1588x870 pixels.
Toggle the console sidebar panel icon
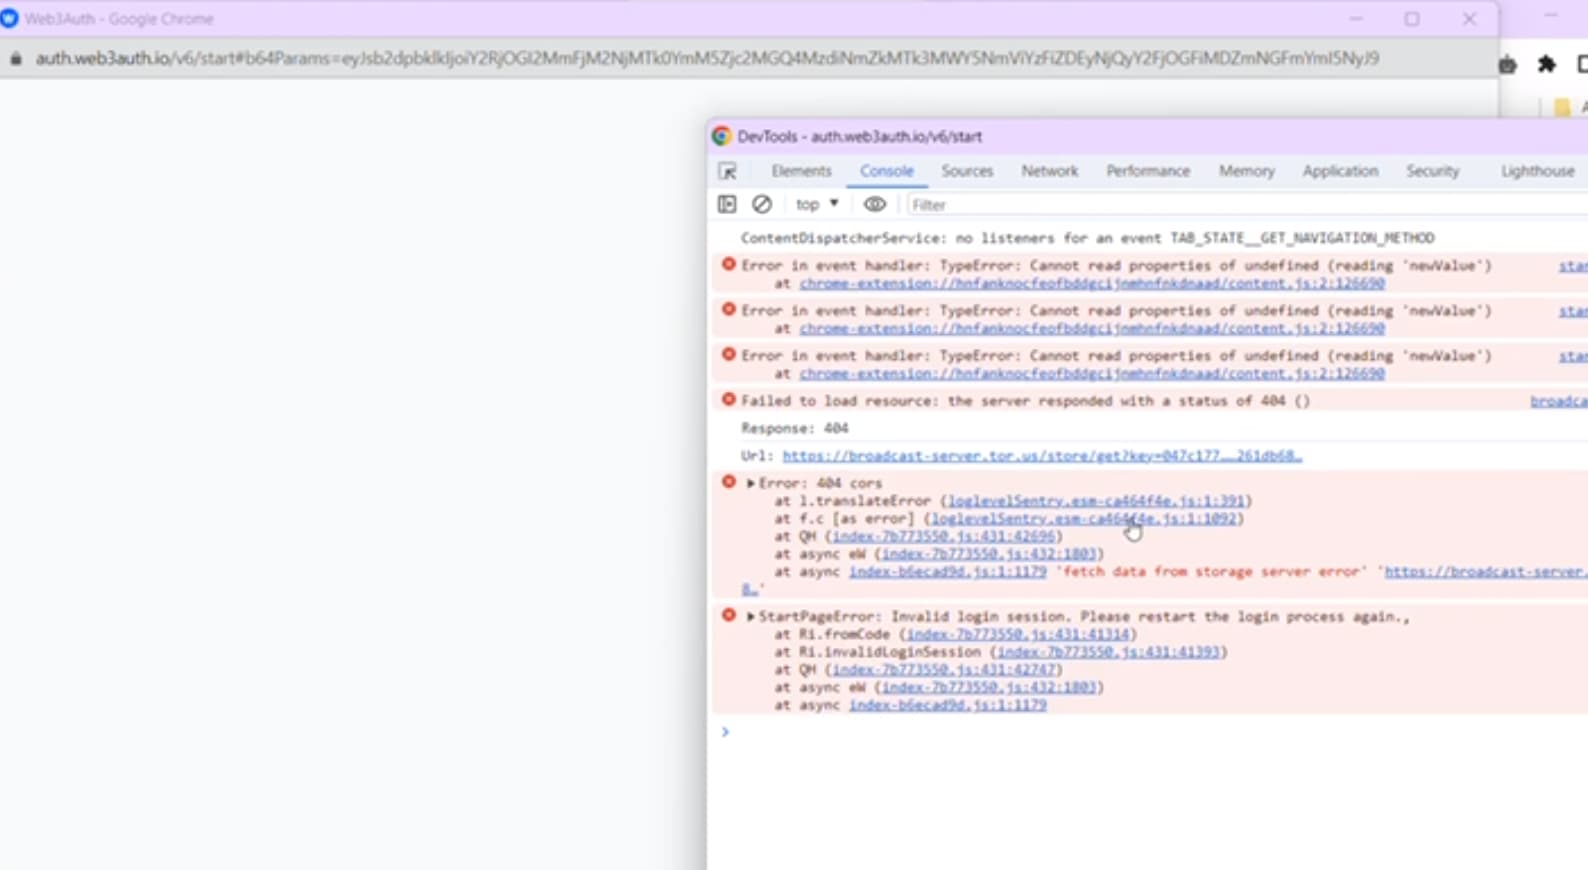click(727, 204)
